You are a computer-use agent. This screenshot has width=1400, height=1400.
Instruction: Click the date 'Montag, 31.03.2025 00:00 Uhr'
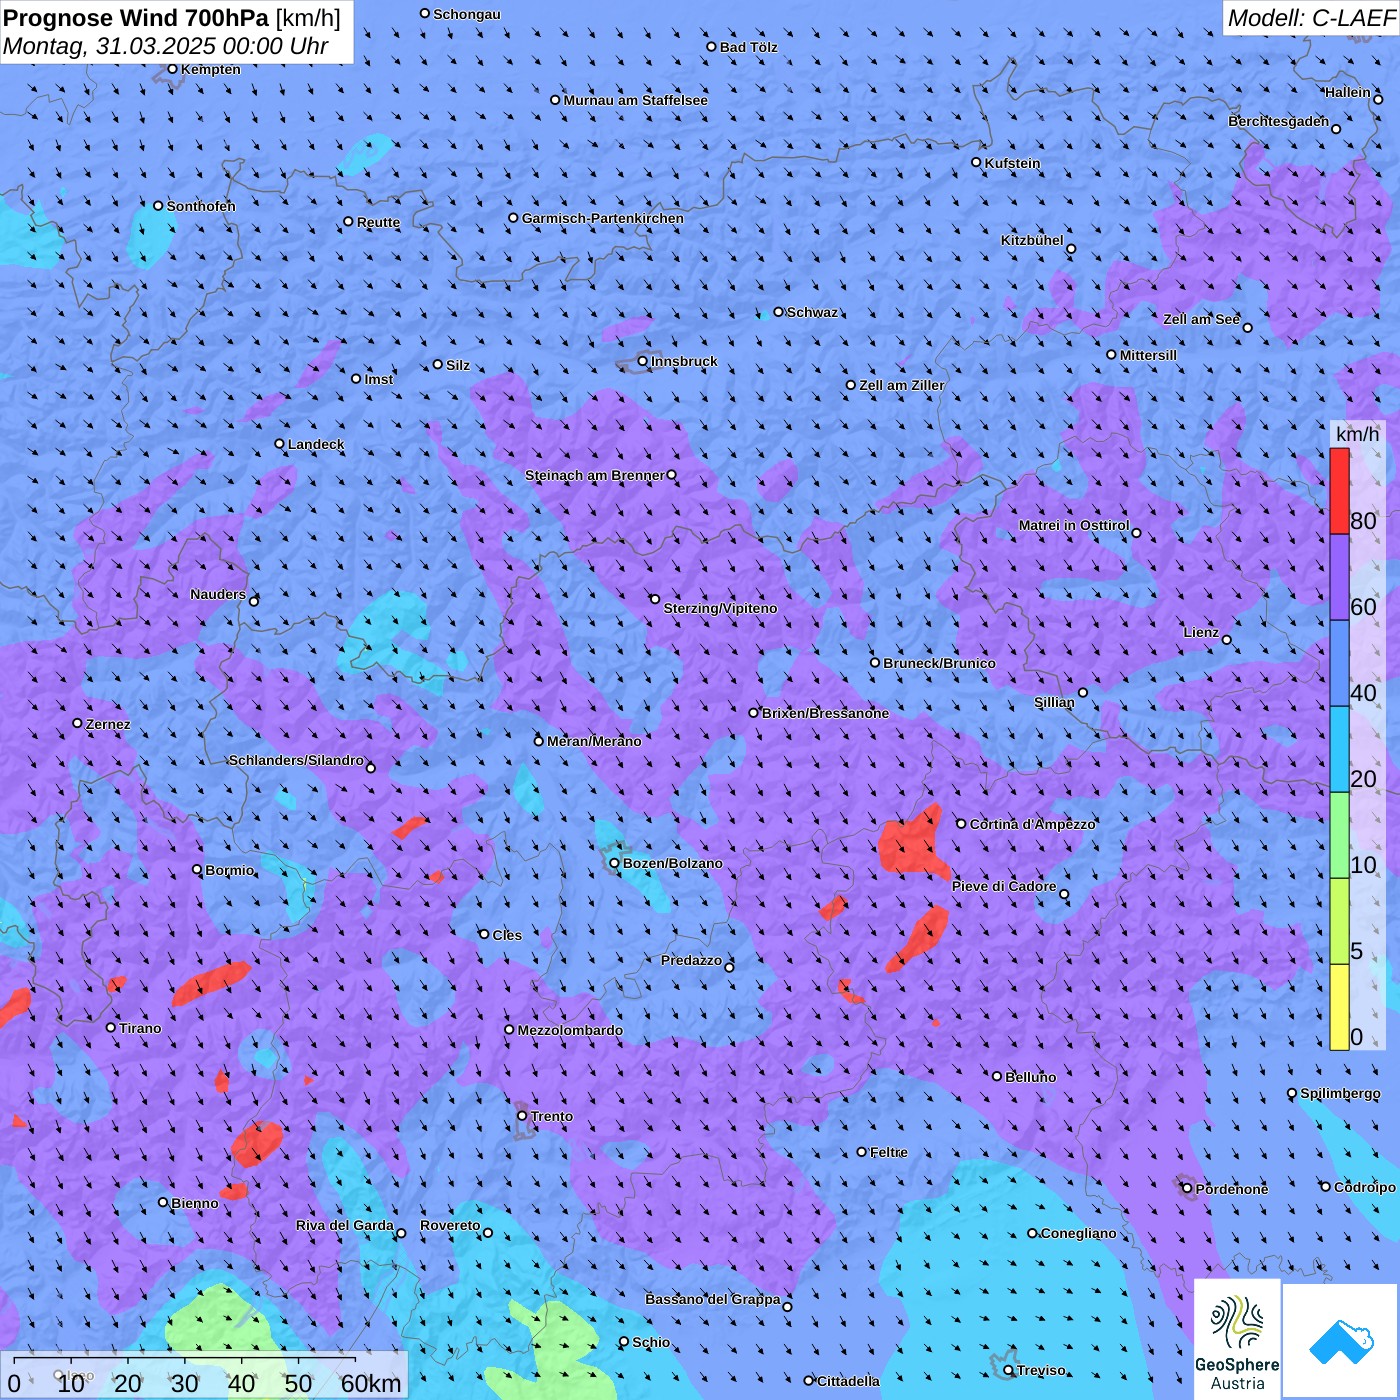tap(166, 46)
